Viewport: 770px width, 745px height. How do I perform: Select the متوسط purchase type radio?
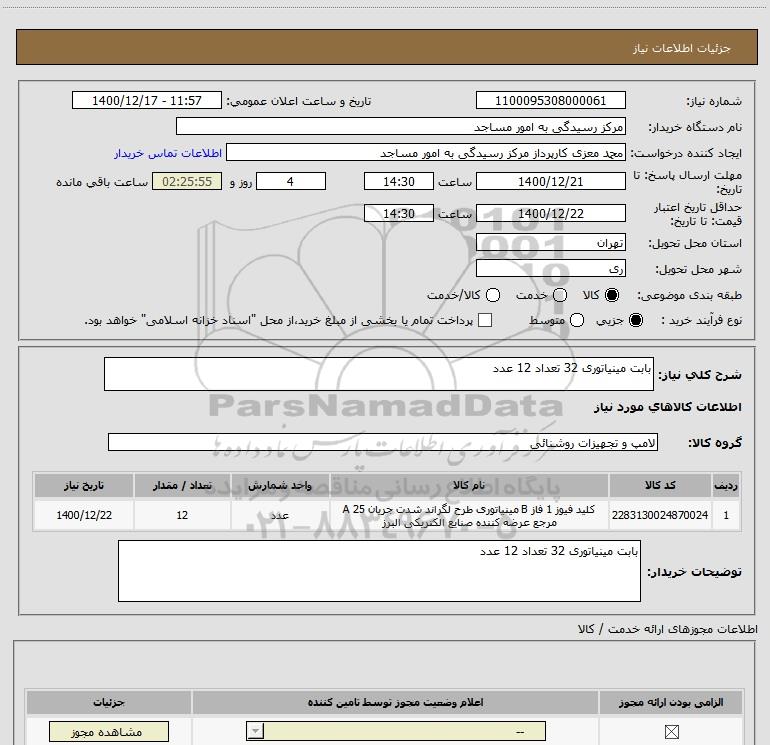click(x=577, y=320)
